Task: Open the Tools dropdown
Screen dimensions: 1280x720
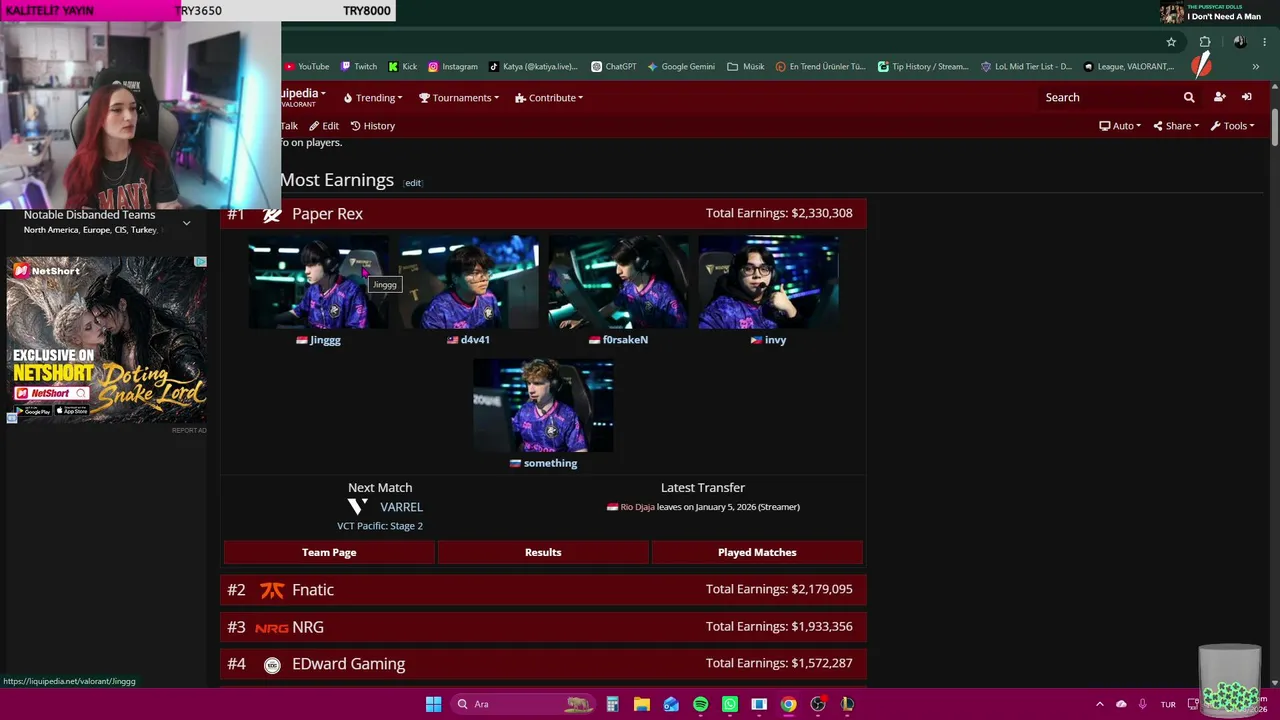Action: (x=1232, y=126)
